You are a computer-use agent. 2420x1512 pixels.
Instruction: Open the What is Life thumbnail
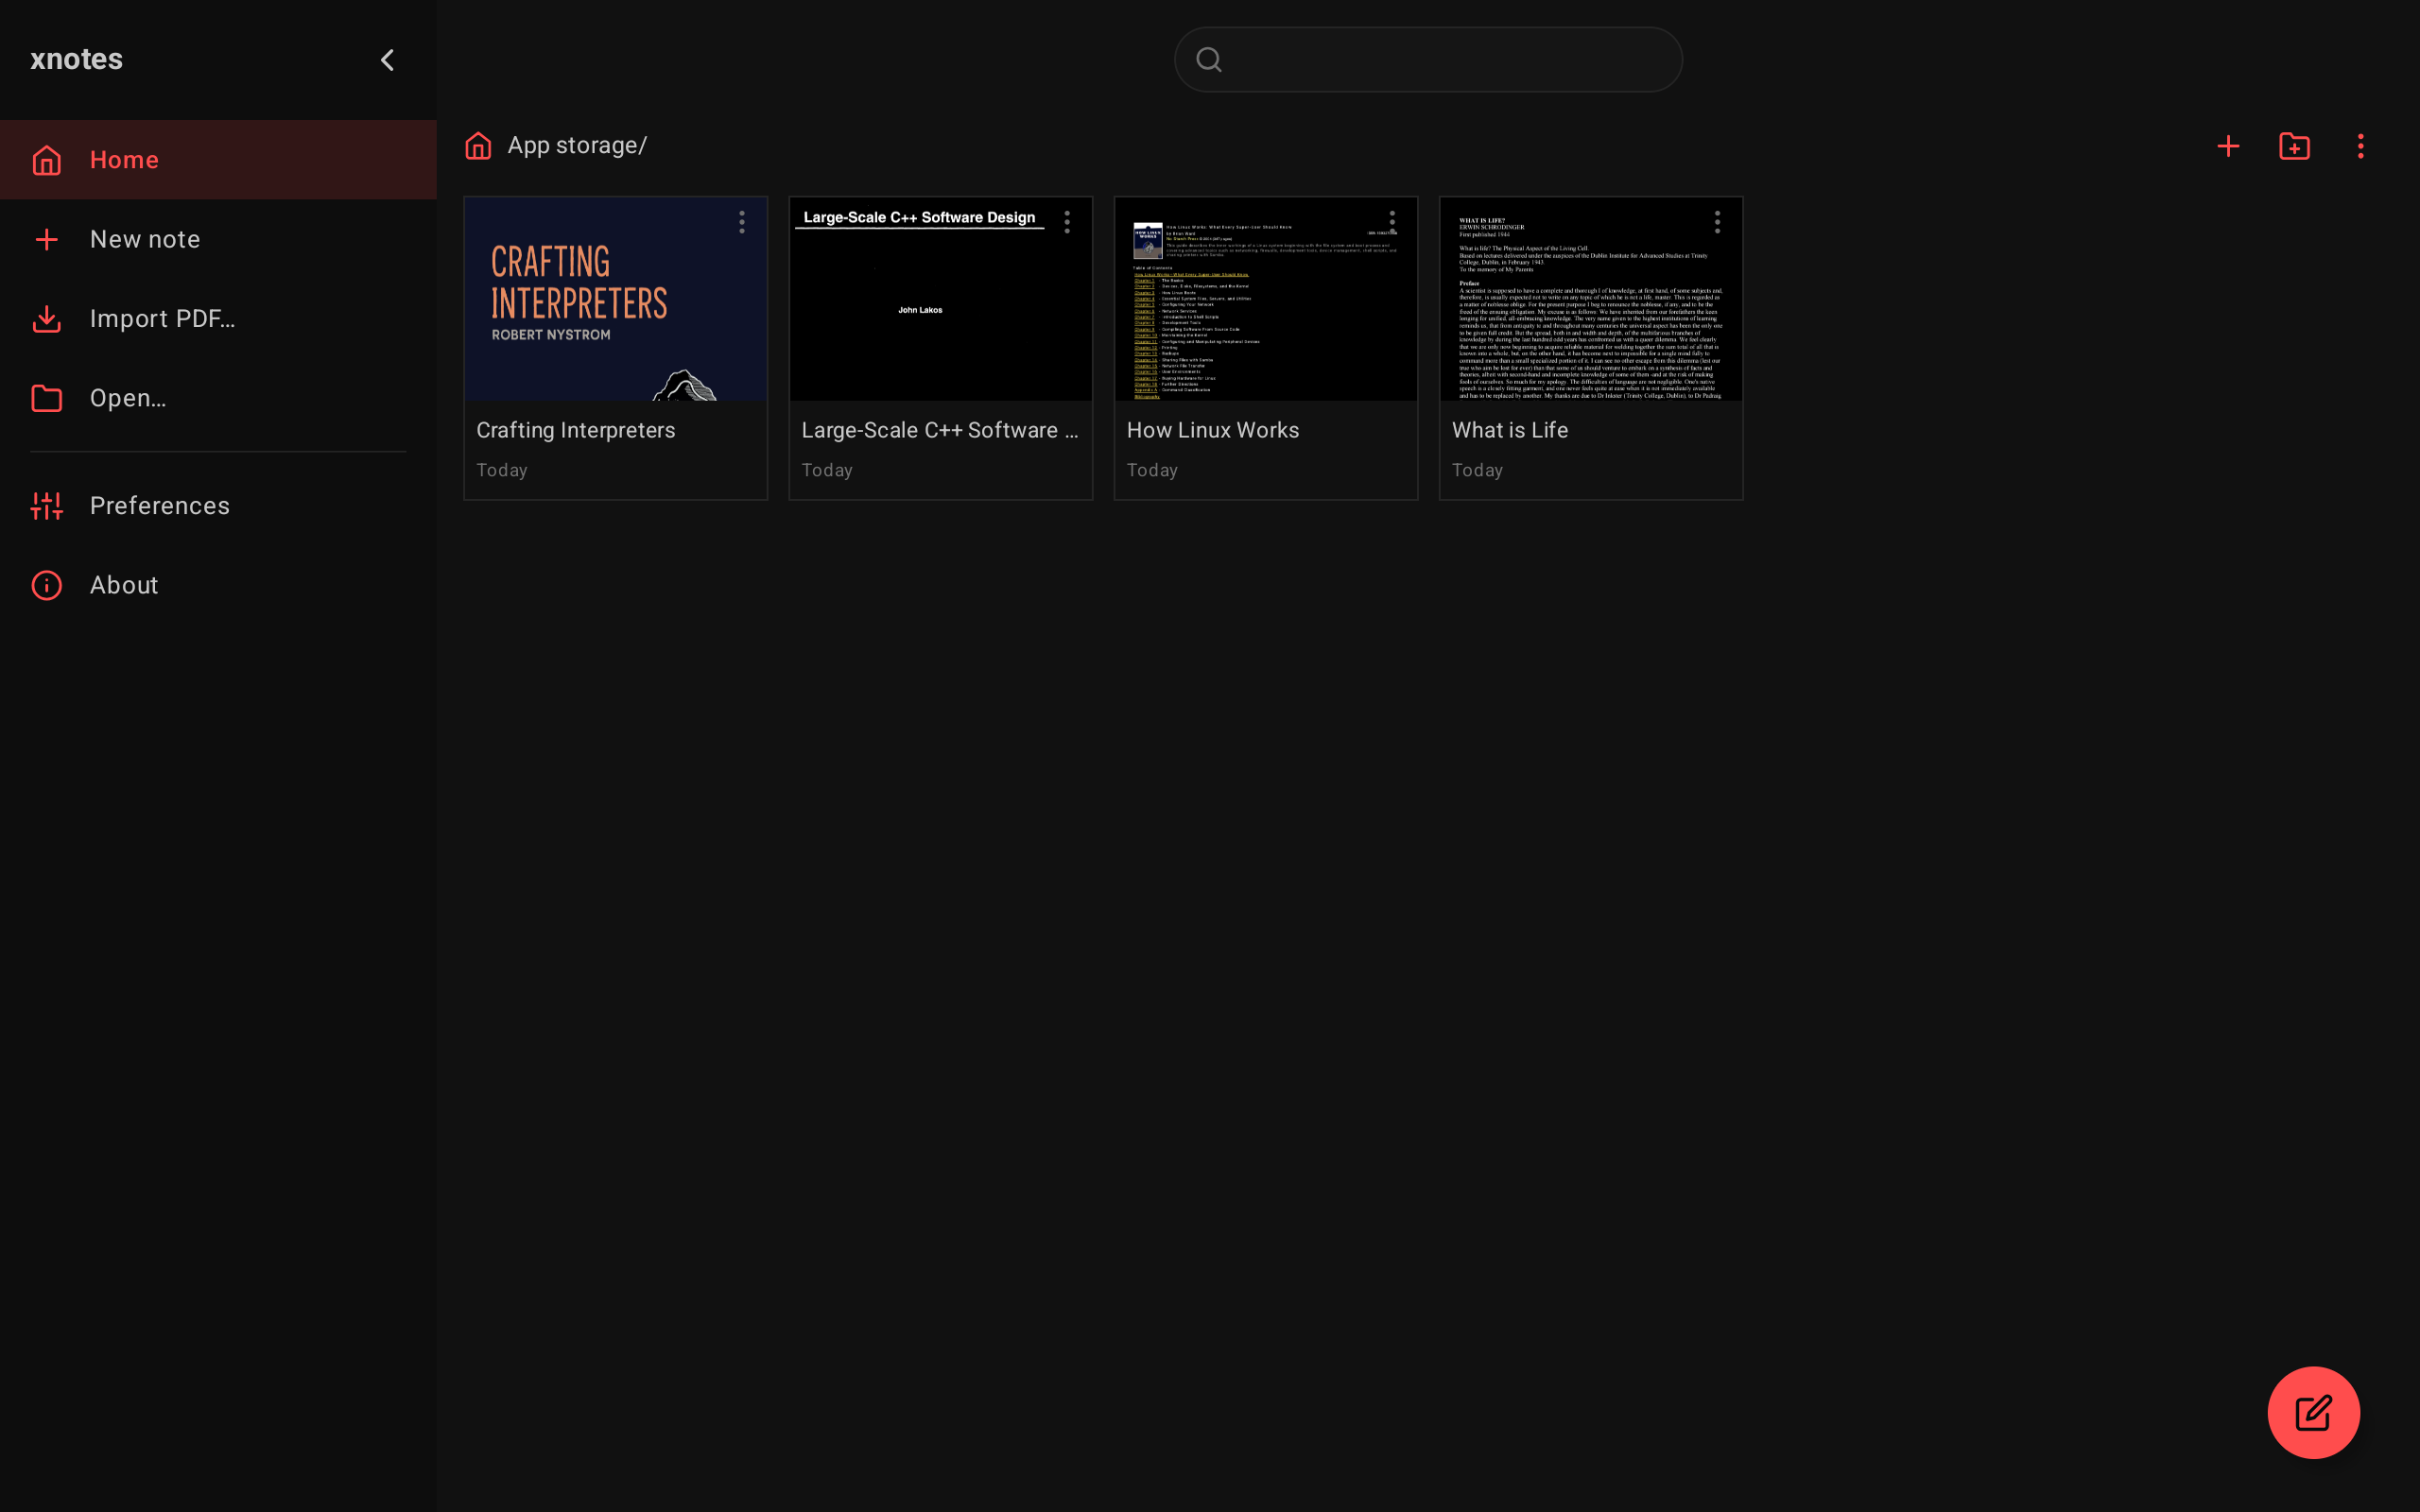click(x=1591, y=299)
